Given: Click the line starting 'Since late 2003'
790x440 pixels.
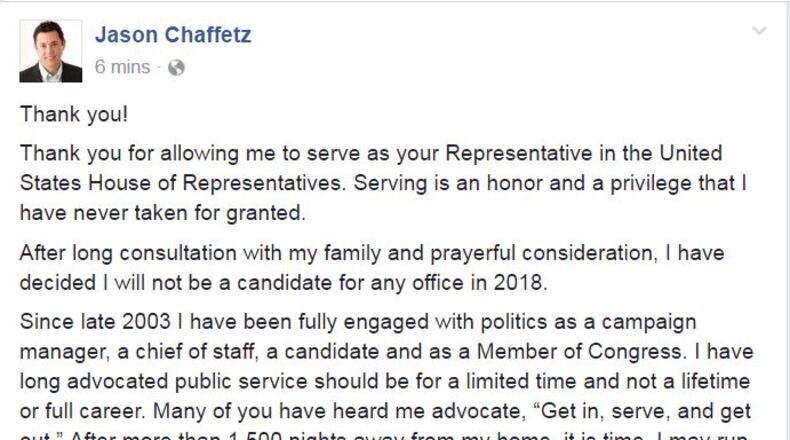Looking at the screenshot, I should pos(370,324).
